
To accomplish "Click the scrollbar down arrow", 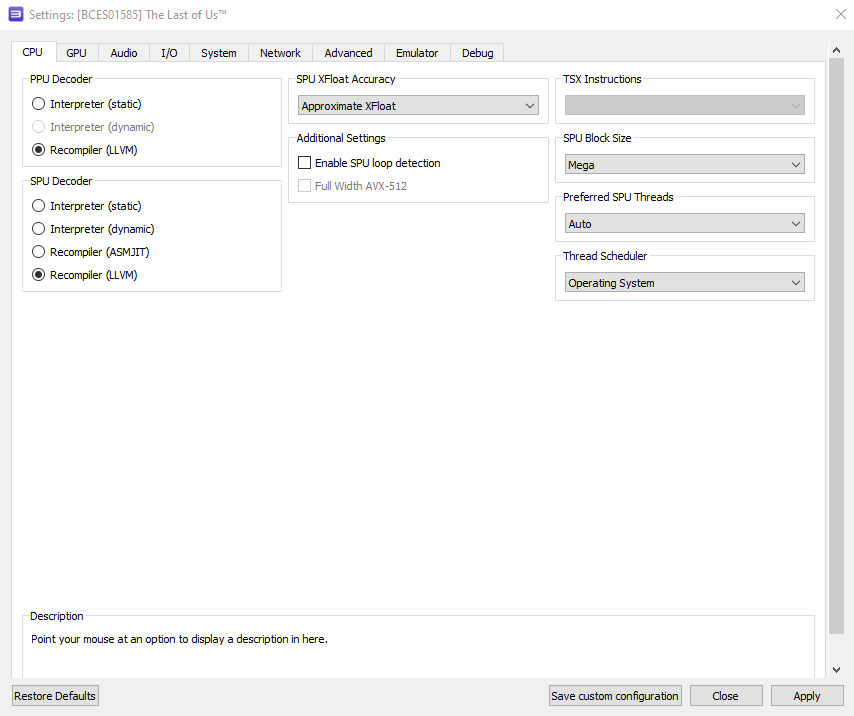I will [x=836, y=670].
